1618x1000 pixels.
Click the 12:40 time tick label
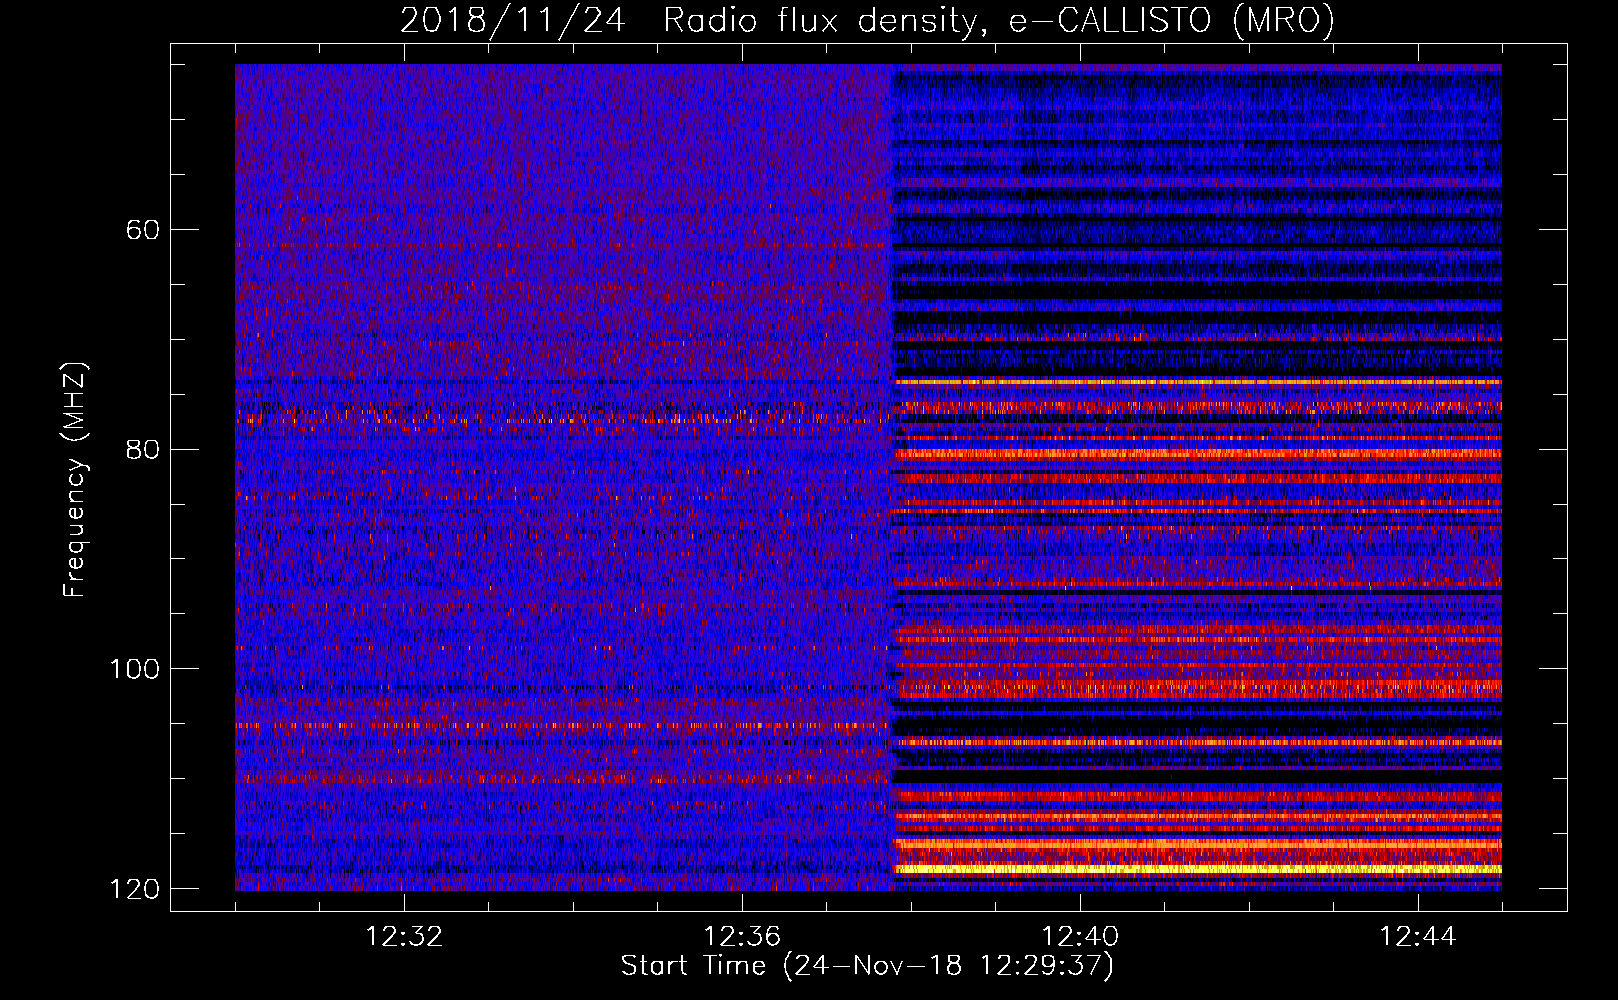tap(1080, 937)
